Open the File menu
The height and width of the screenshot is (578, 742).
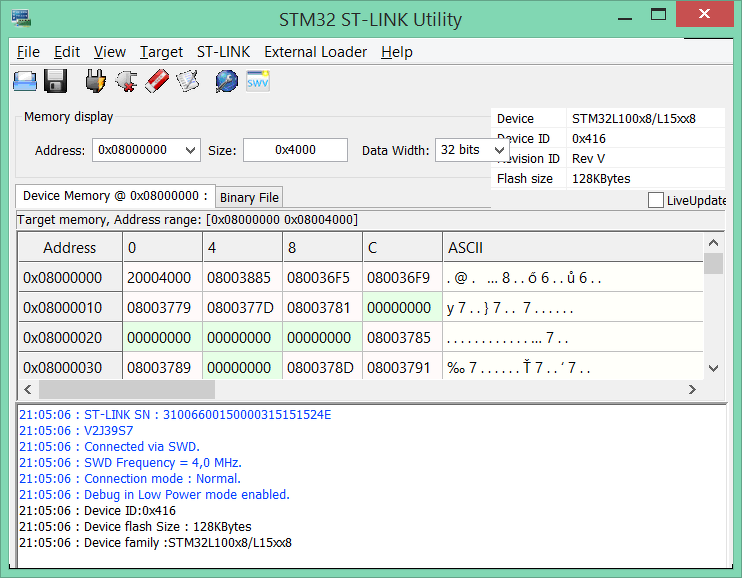[x=28, y=52]
